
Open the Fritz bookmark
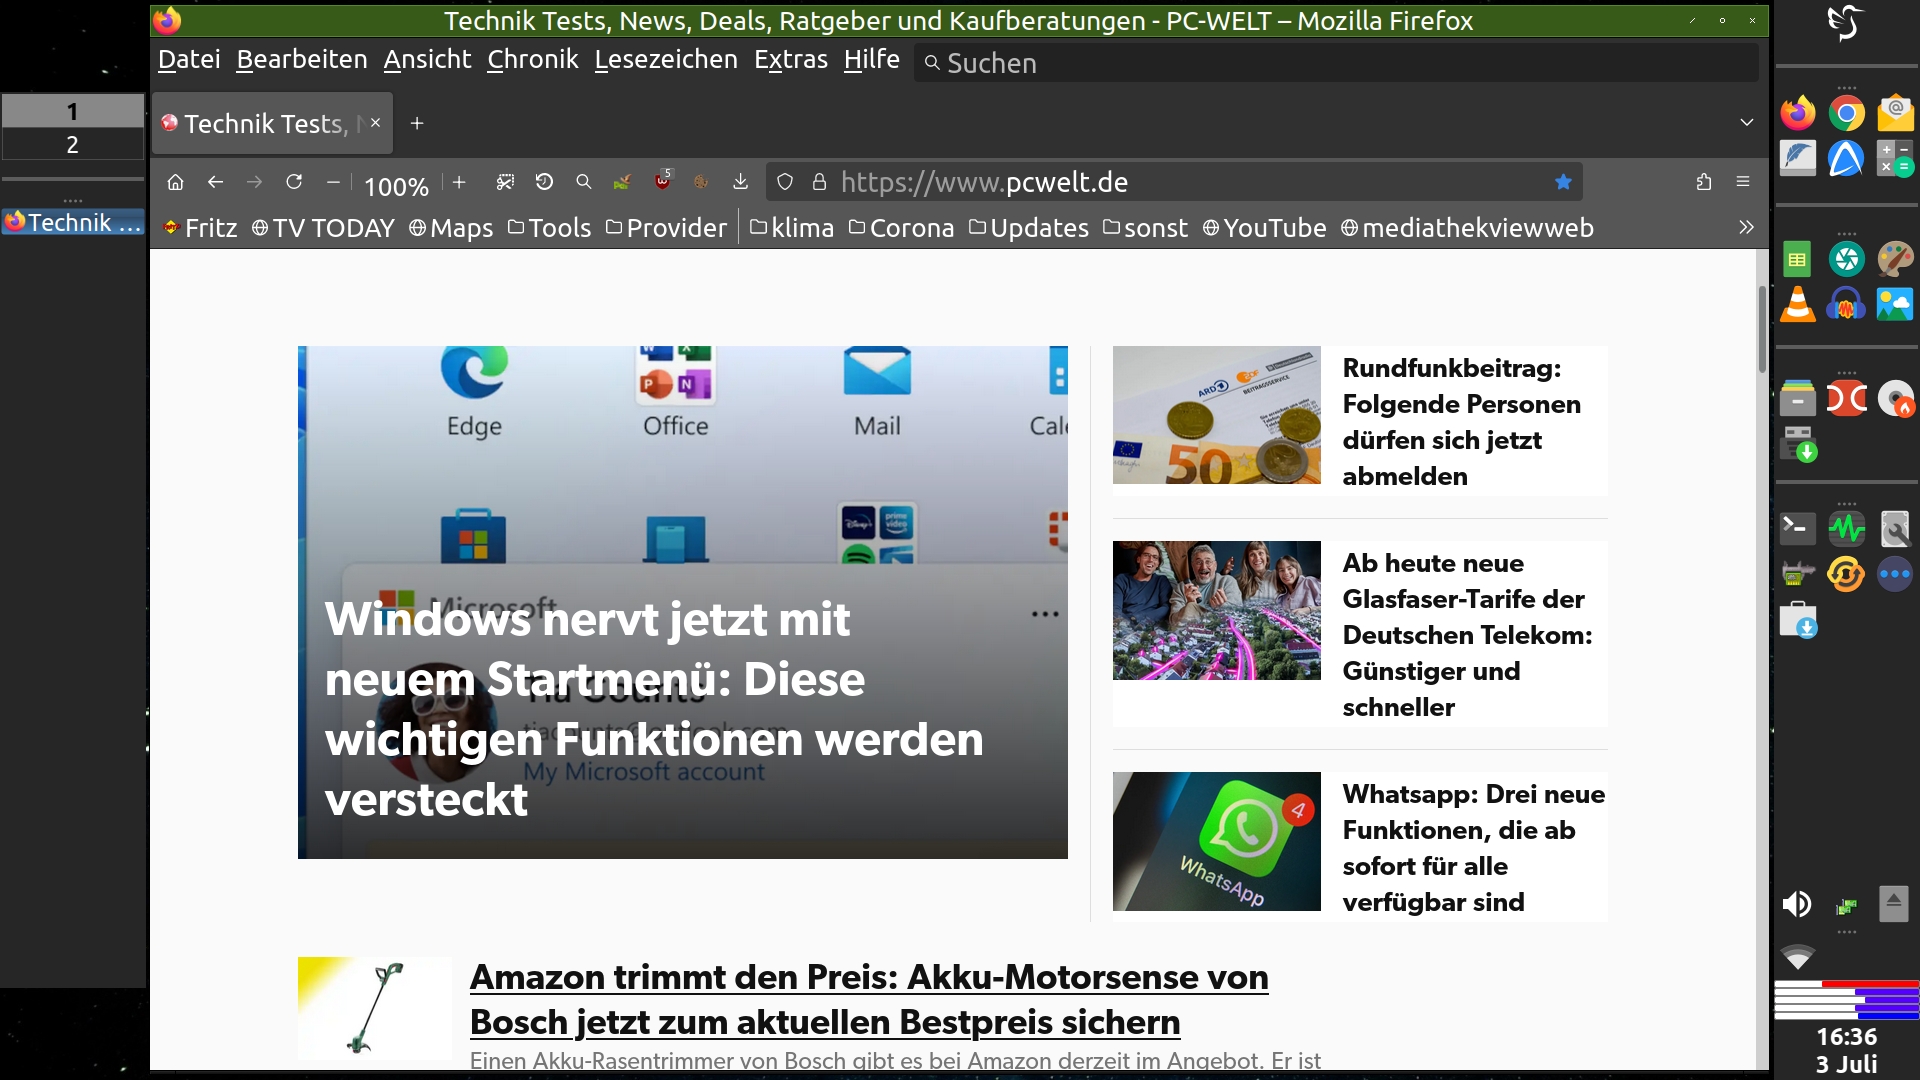point(201,228)
